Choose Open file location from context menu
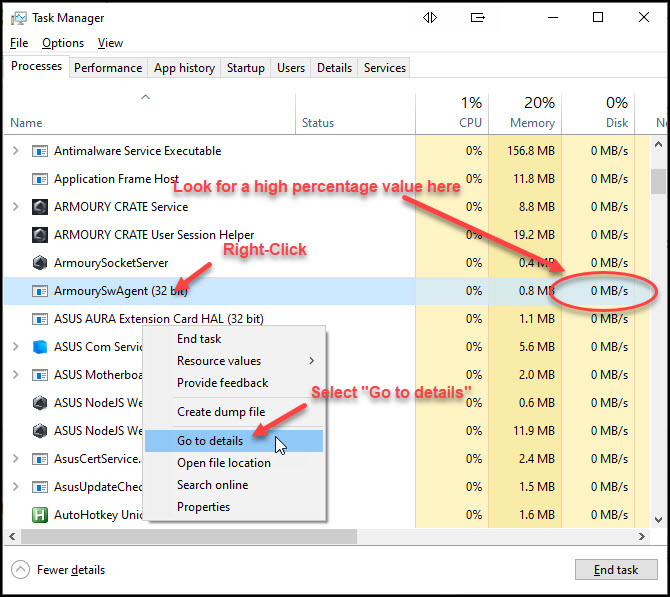This screenshot has height=597, width=670. [x=224, y=463]
